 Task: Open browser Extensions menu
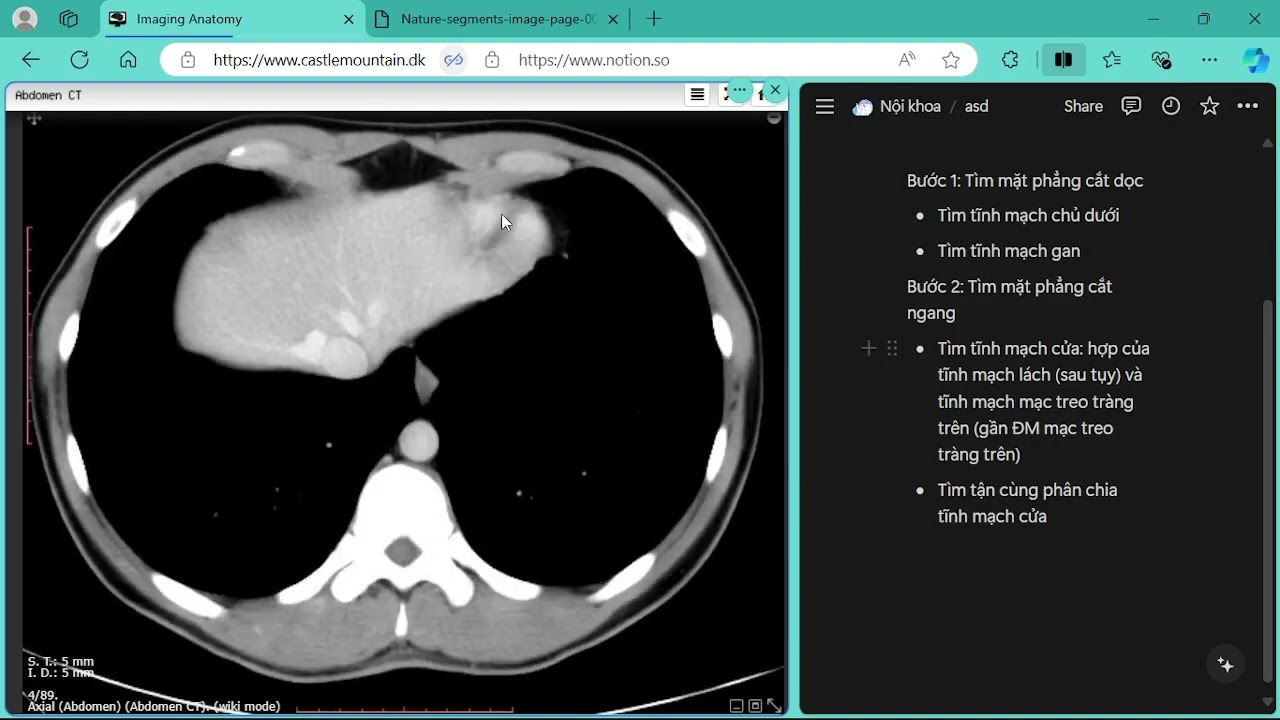point(1010,60)
